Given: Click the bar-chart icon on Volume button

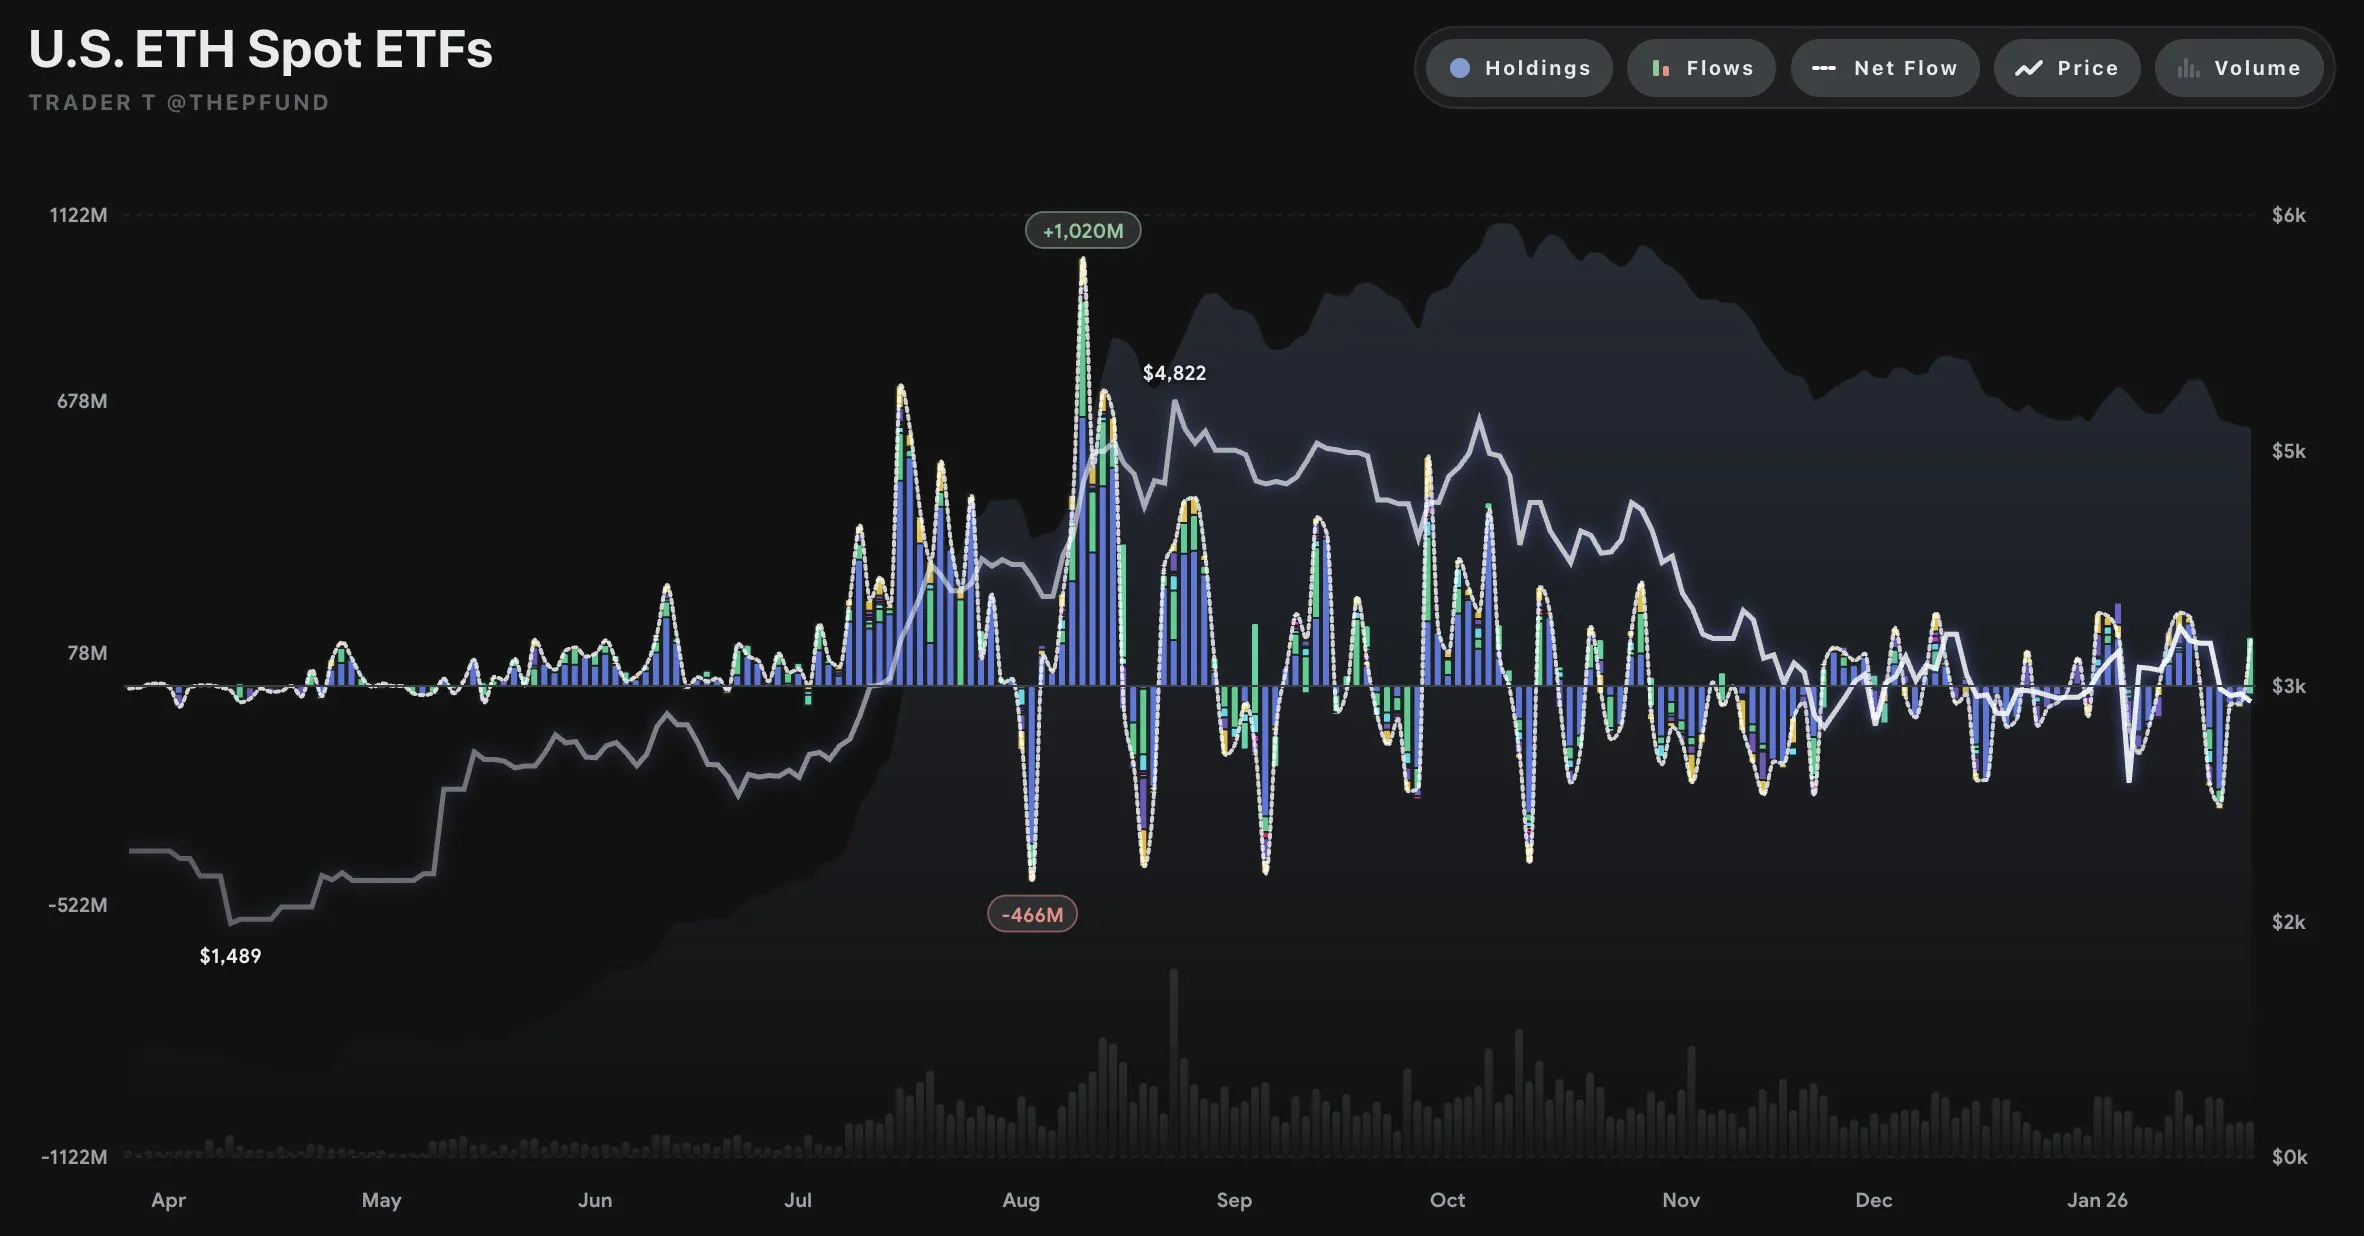Looking at the screenshot, I should point(2188,68).
